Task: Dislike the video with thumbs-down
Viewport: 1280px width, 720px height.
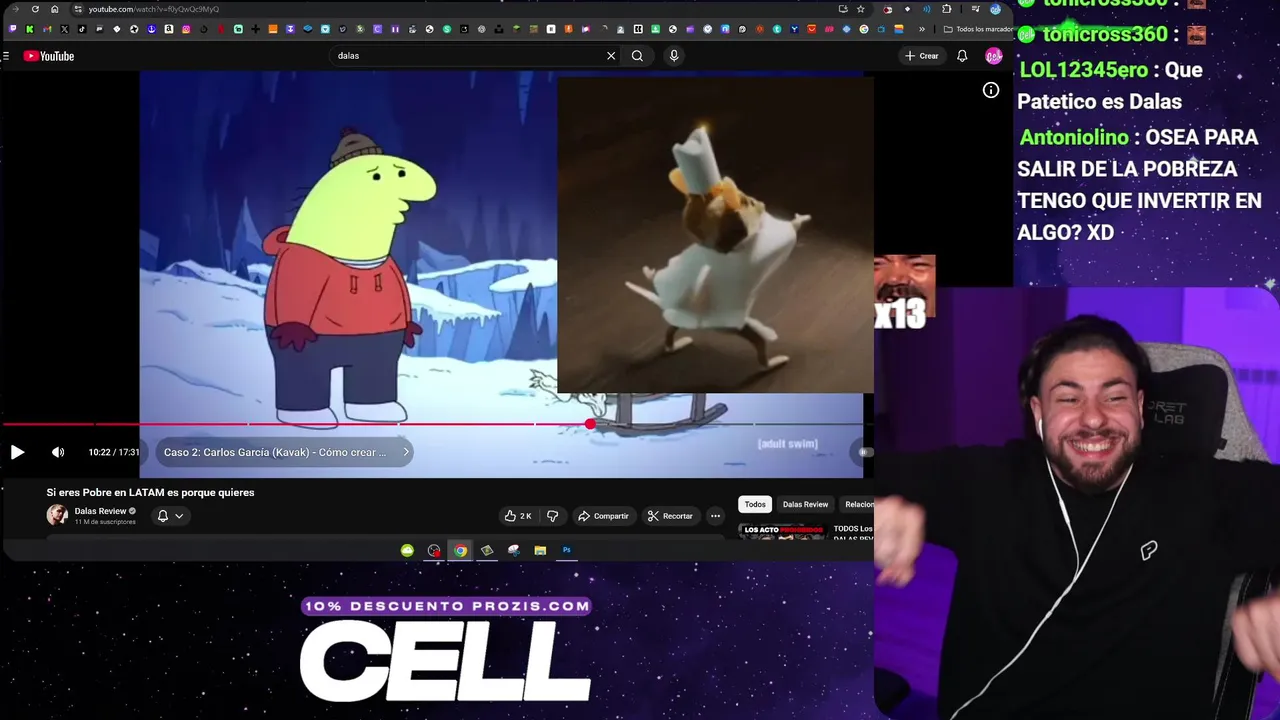Action: pyautogui.click(x=552, y=516)
